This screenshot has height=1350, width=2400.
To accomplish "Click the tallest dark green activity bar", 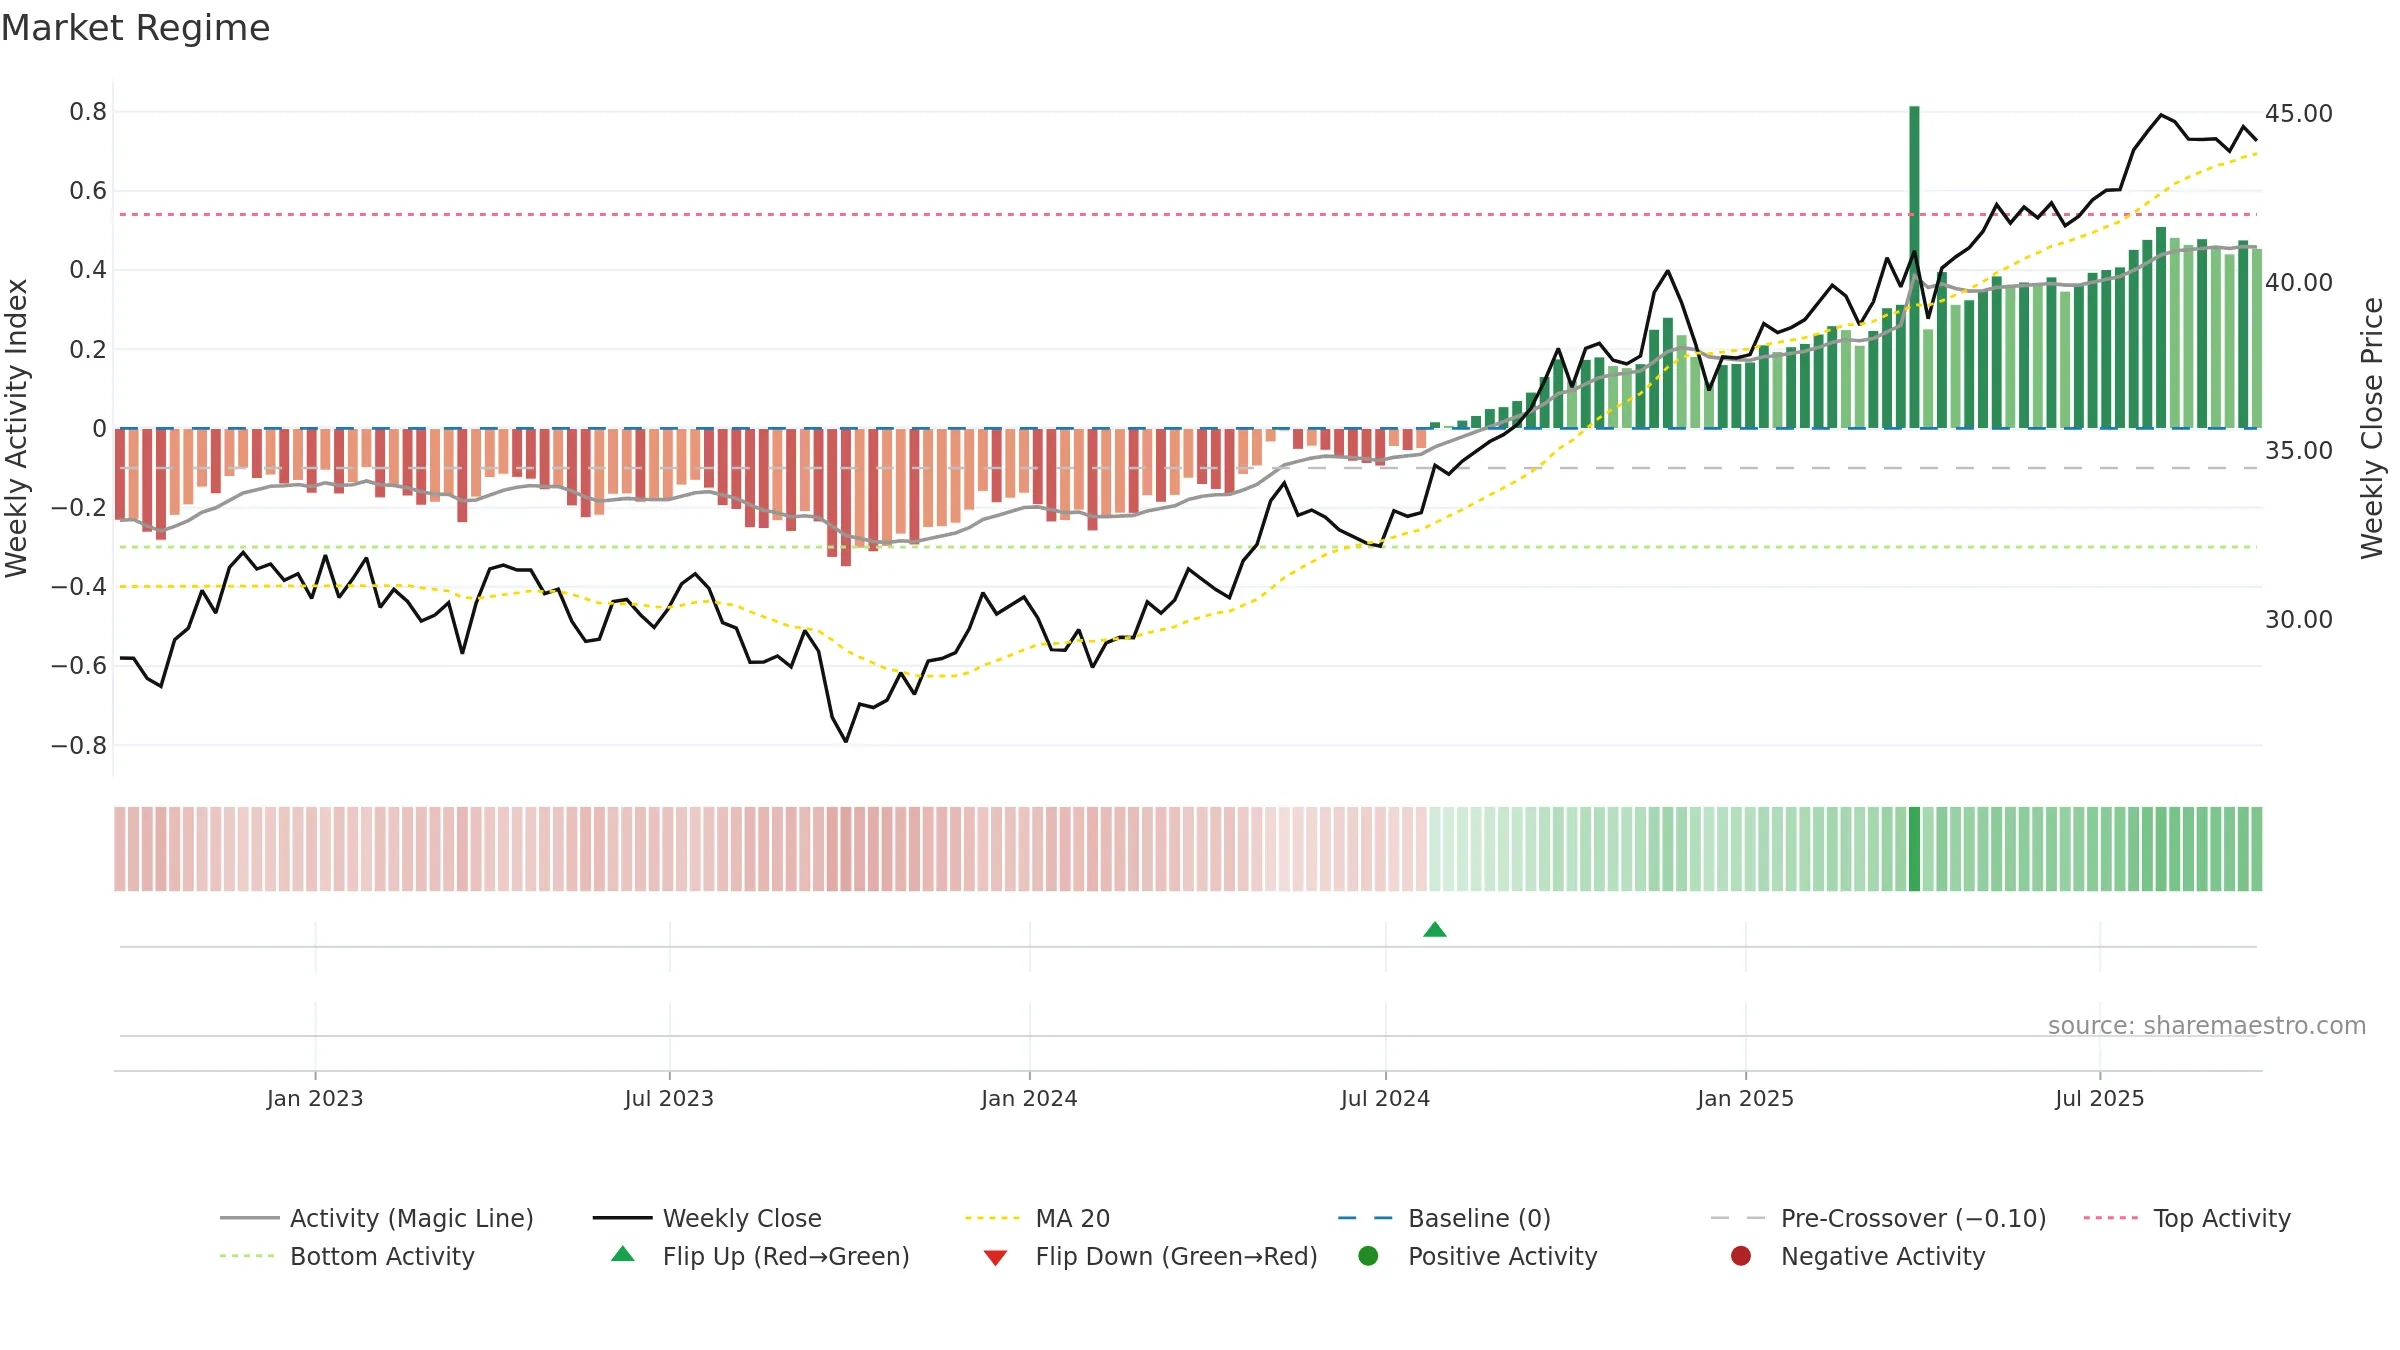I will [1914, 267].
